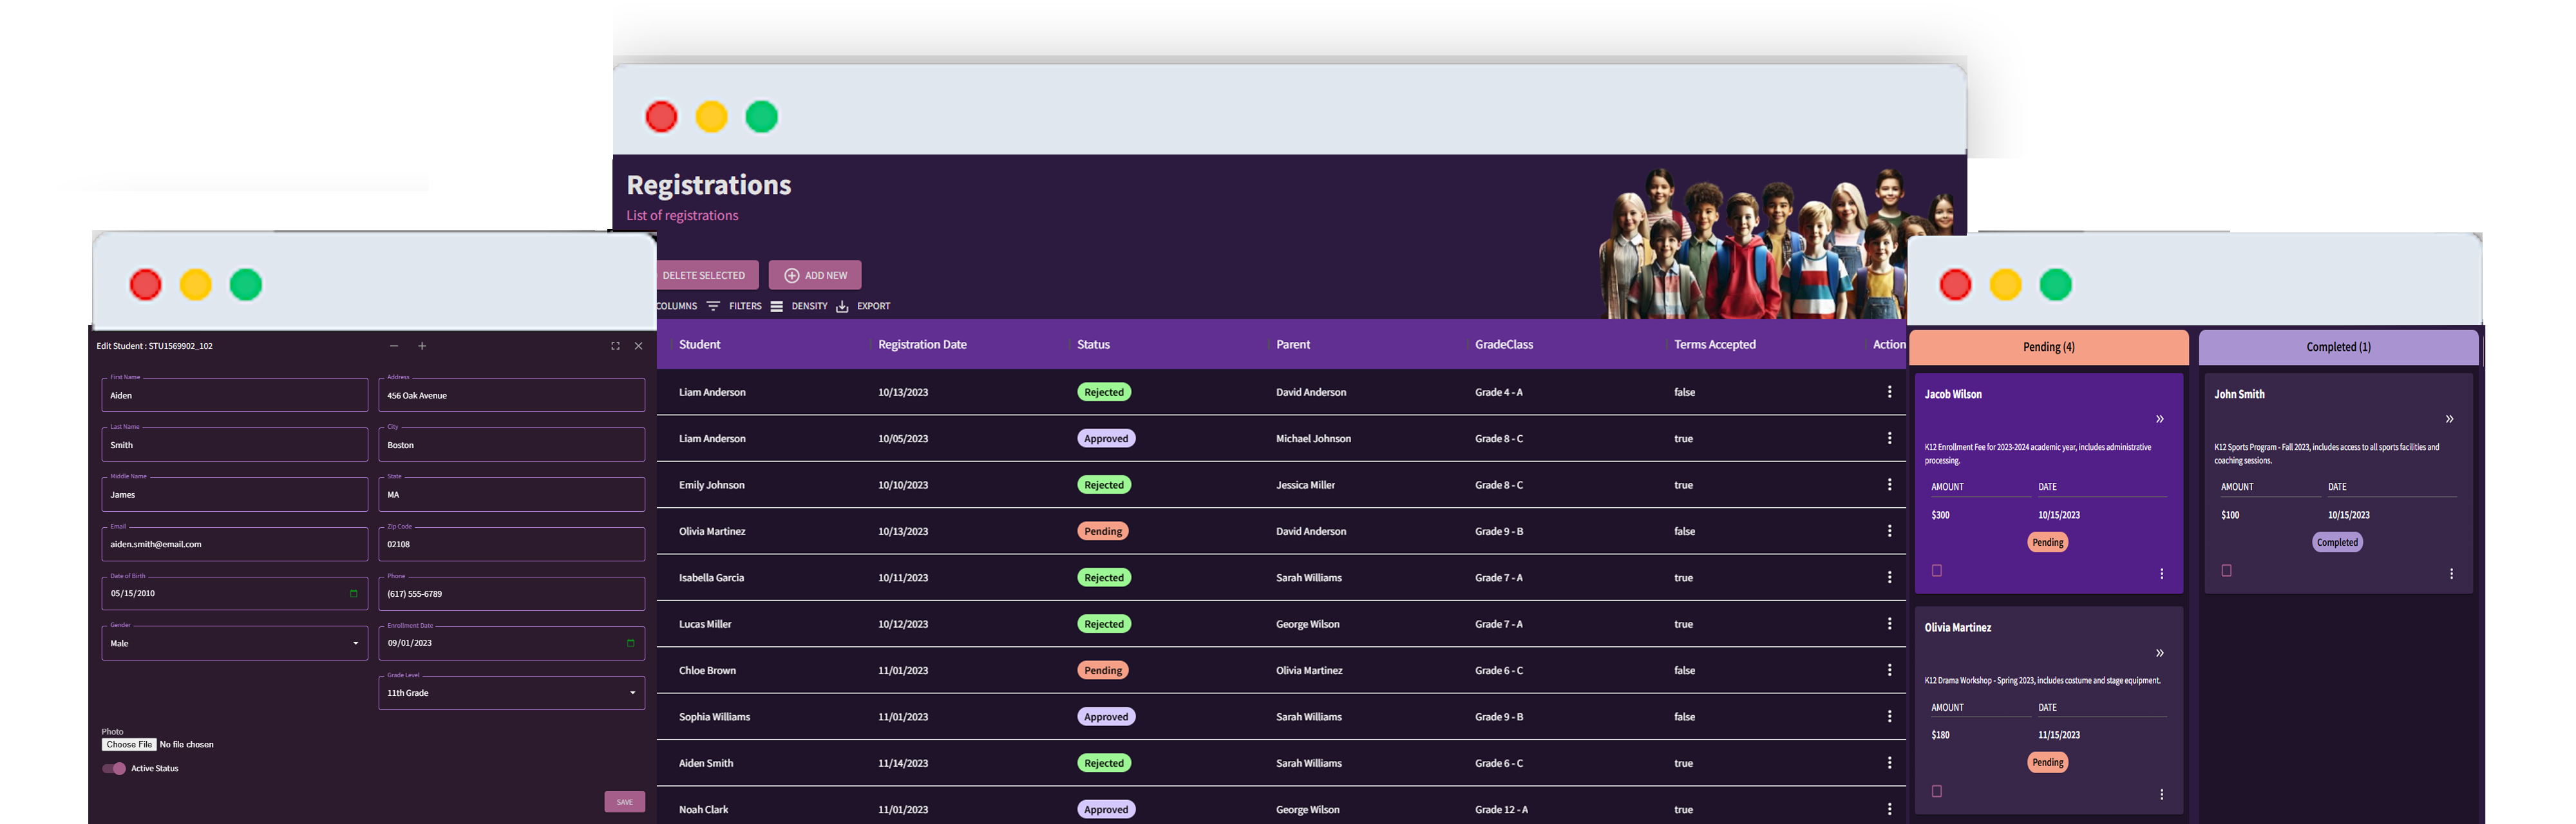This screenshot has height=824, width=2576.
Task: Select the checkbox on John Smith card
Action: coord(2226,571)
